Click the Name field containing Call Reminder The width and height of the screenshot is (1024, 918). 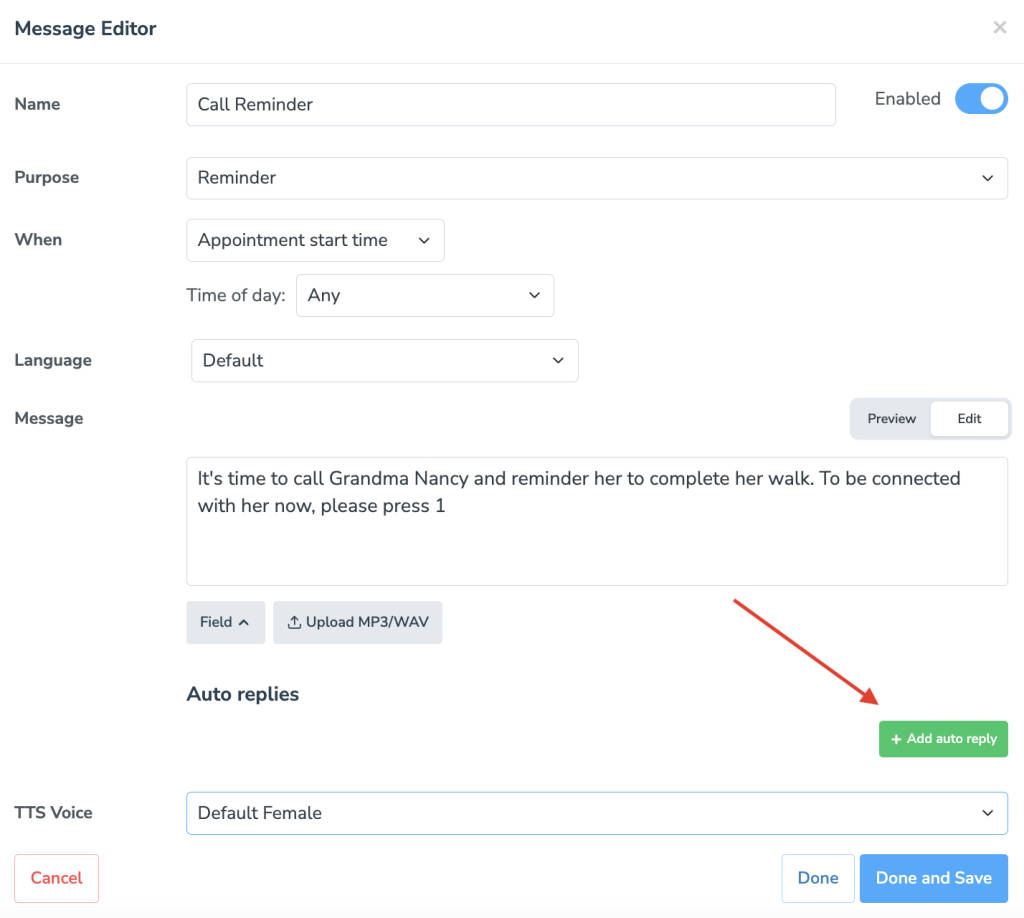coord(511,104)
